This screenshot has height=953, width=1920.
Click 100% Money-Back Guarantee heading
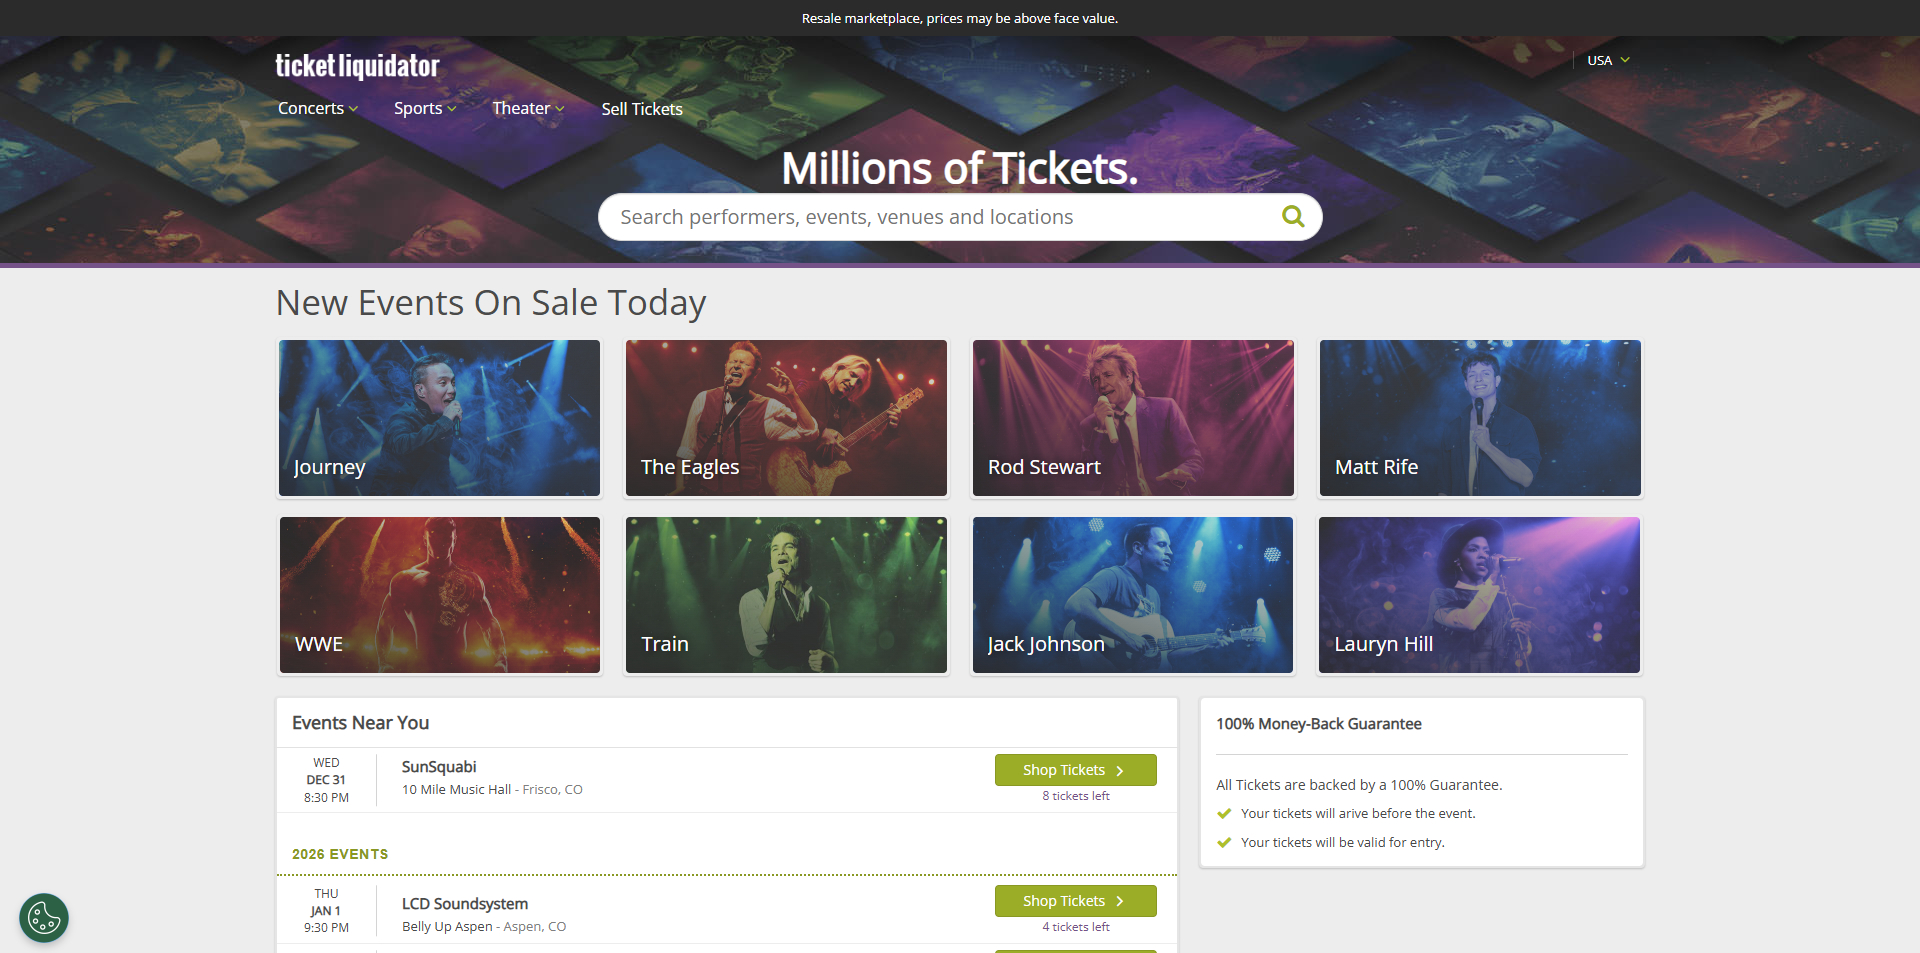click(1319, 724)
